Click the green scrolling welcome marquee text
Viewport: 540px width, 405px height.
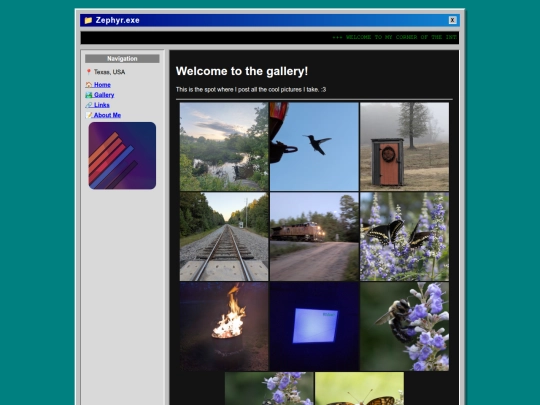395,37
